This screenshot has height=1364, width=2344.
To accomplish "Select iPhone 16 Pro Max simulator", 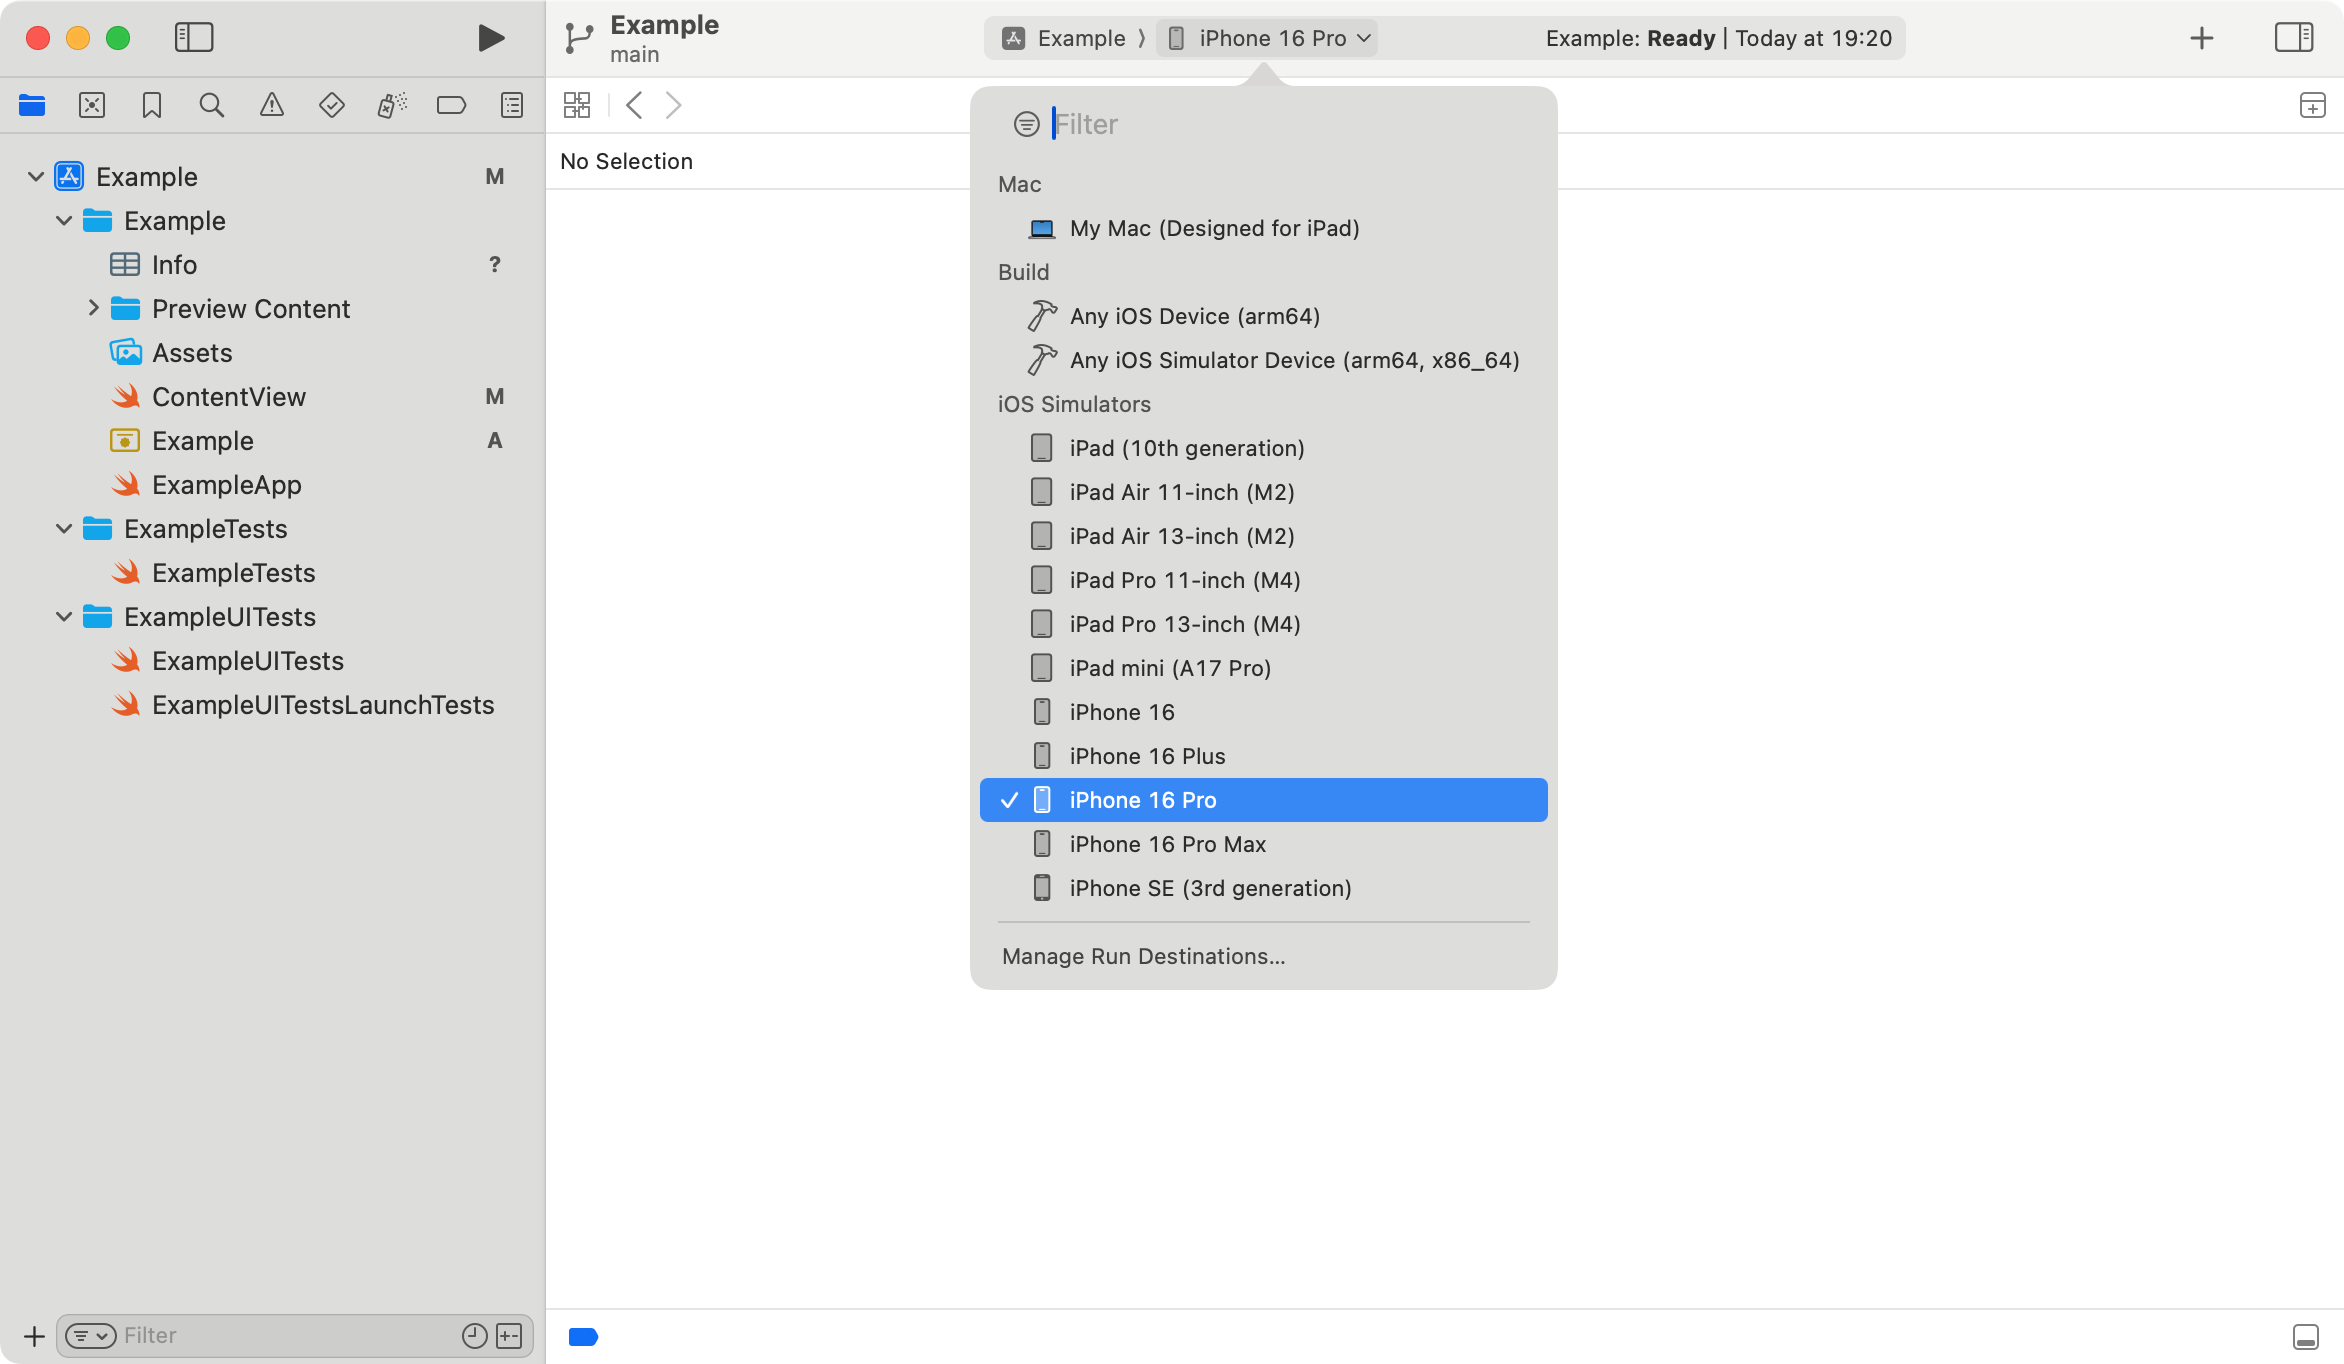I will (x=1167, y=844).
